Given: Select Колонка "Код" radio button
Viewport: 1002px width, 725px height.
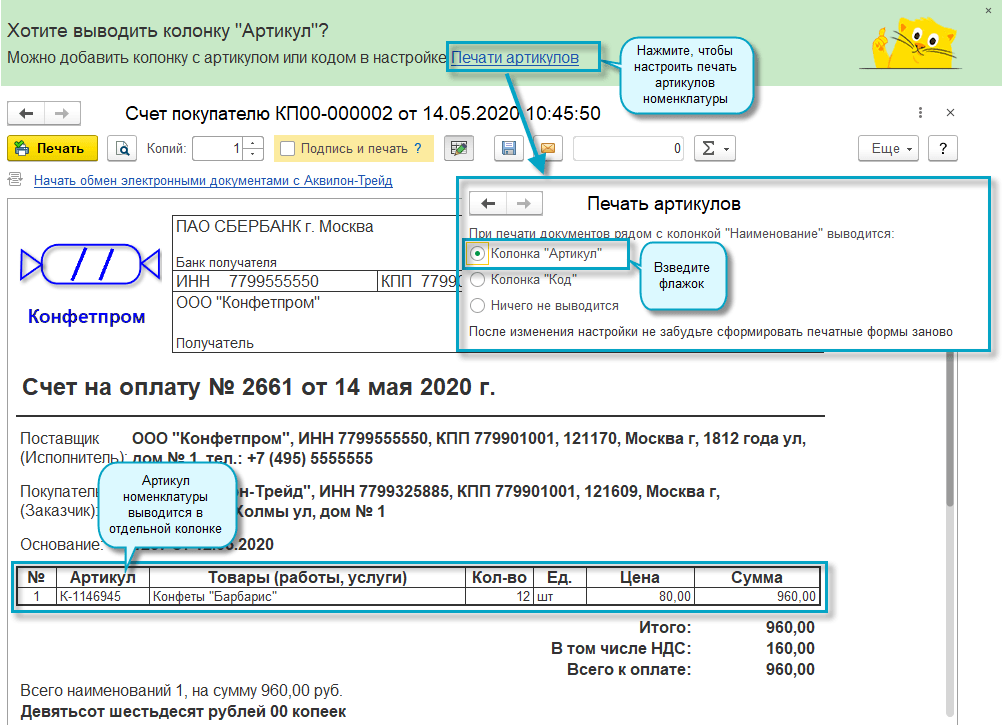Looking at the screenshot, I should tap(477, 279).
